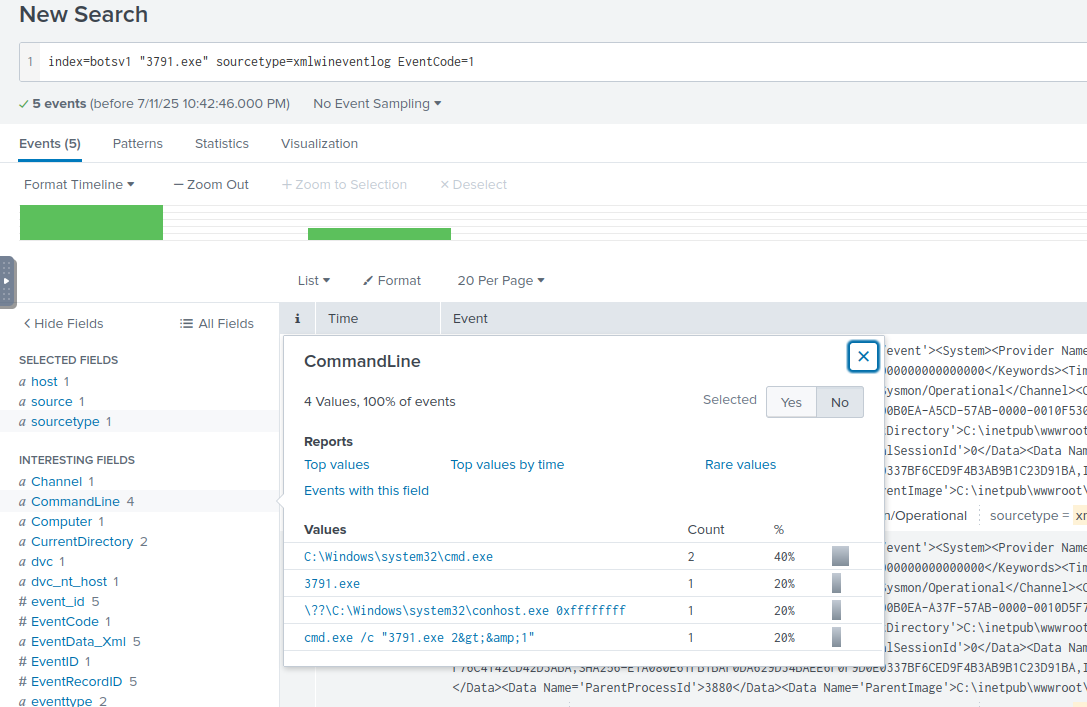Screen dimensions: 1087x707
Task: Open the eventtype field details
Action: pos(62,701)
